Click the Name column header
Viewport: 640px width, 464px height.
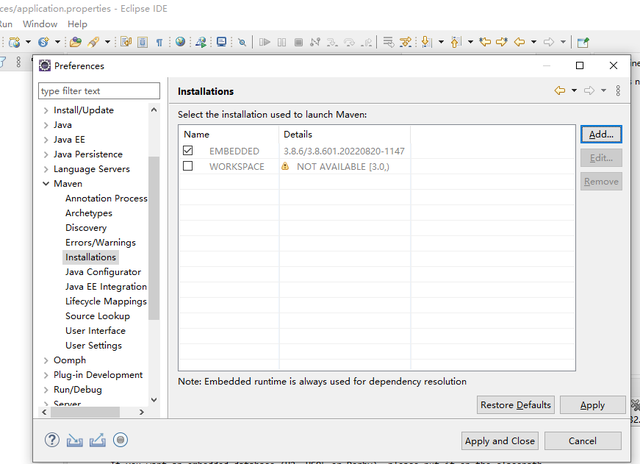[x=229, y=134]
